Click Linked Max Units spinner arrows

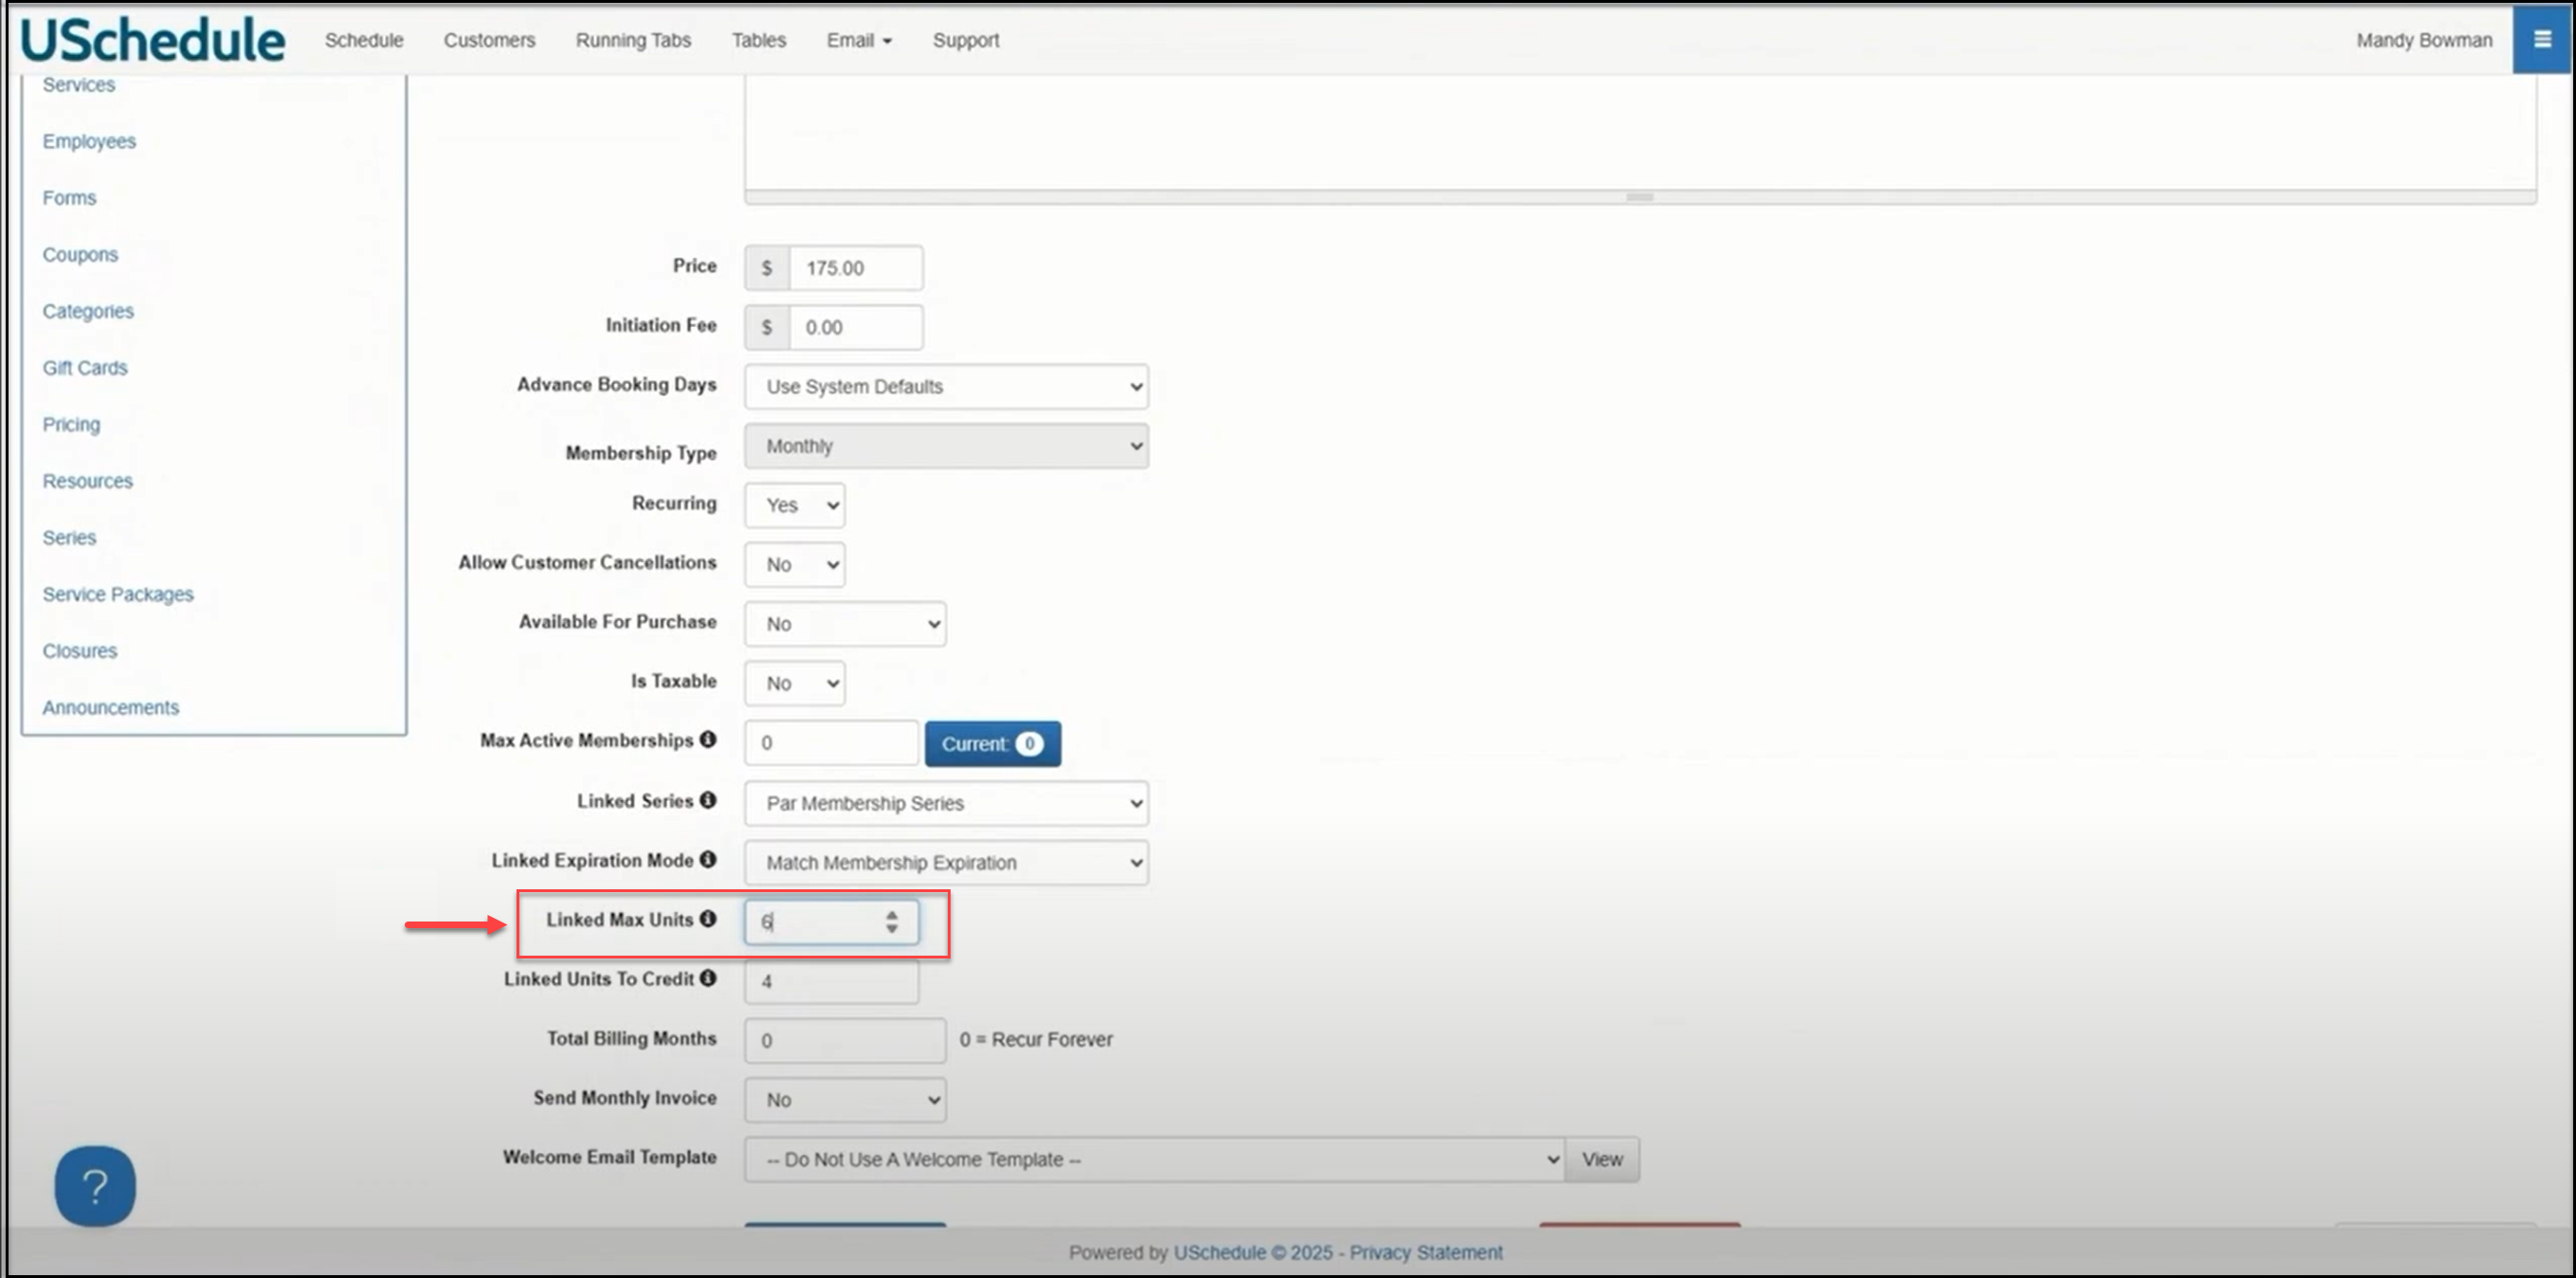click(891, 921)
